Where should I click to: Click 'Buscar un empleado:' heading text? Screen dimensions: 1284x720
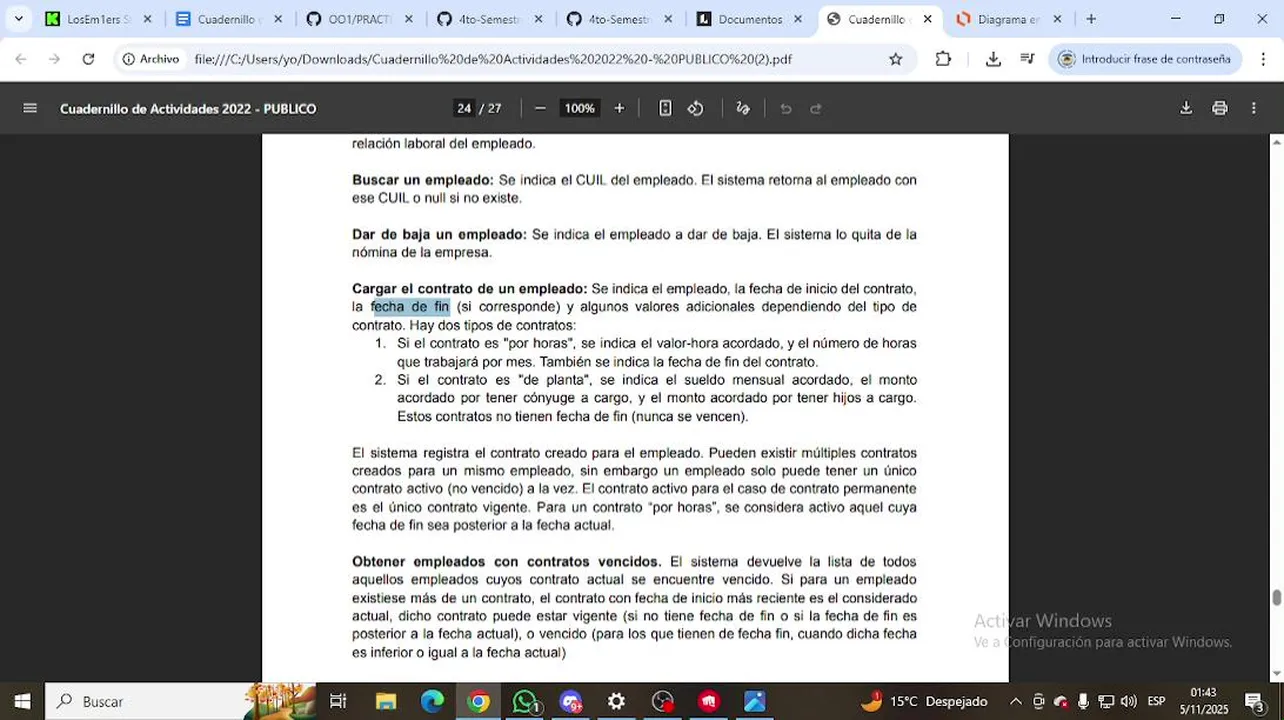(423, 180)
